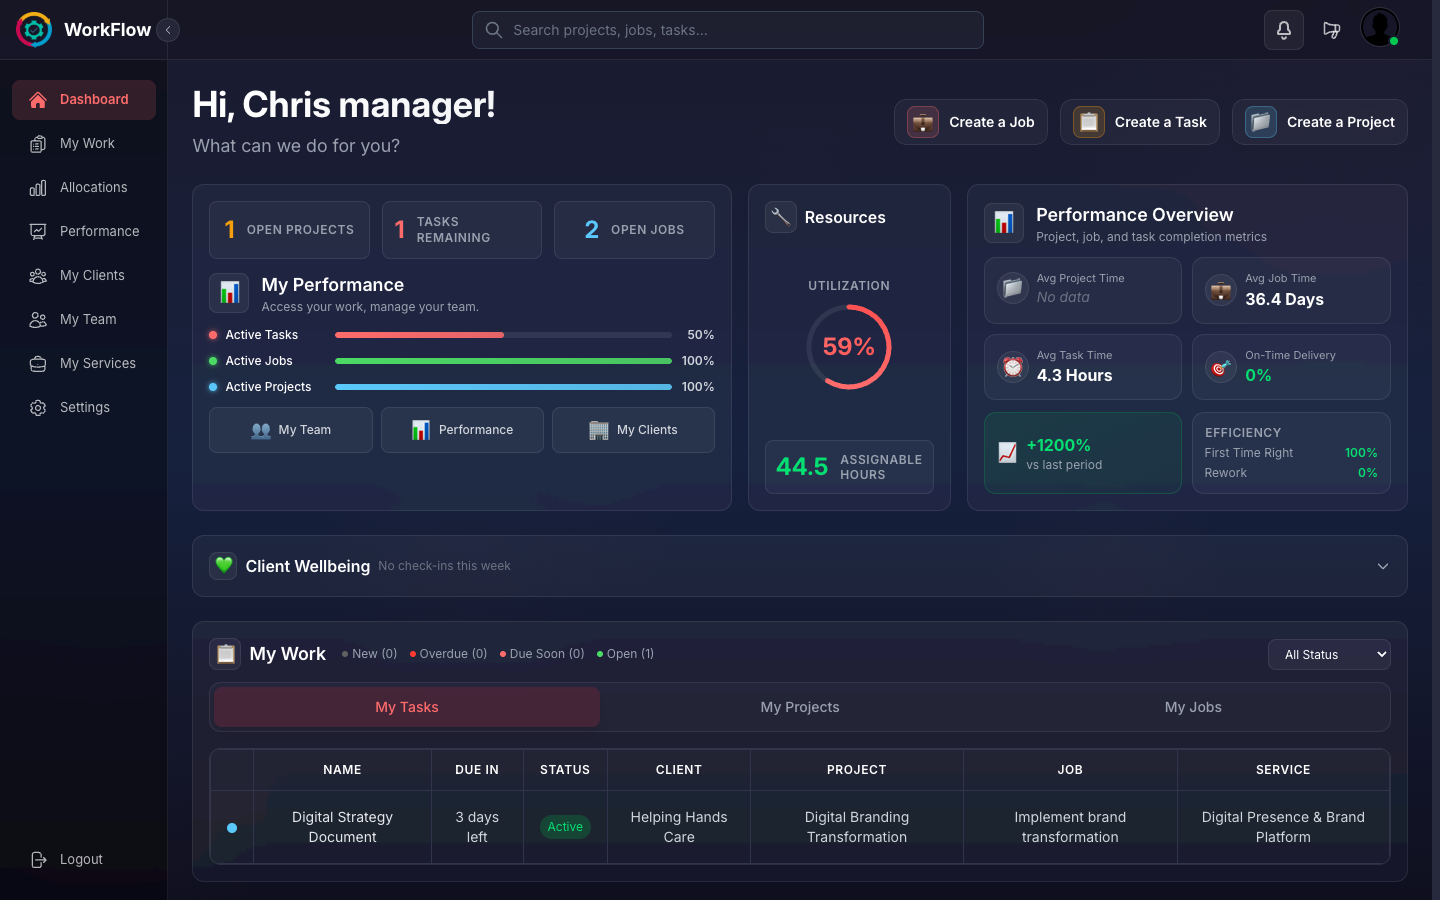The width and height of the screenshot is (1440, 900).
Task: Switch to the My Projects tab
Action: click(x=800, y=707)
